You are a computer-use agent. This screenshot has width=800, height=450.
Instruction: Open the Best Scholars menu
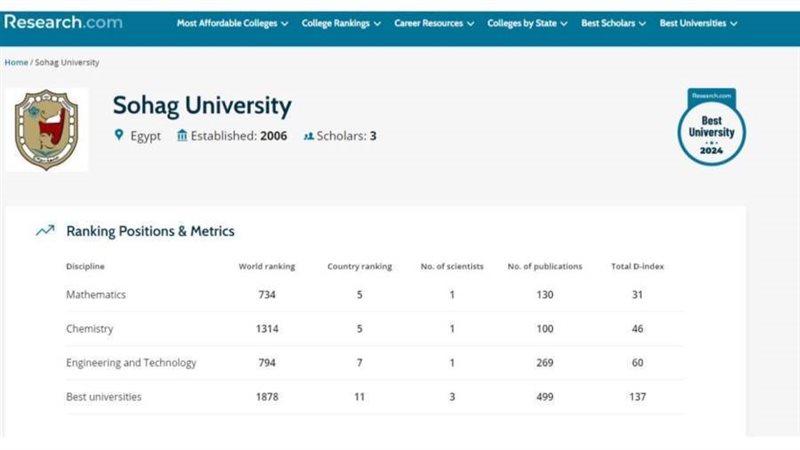[614, 23]
